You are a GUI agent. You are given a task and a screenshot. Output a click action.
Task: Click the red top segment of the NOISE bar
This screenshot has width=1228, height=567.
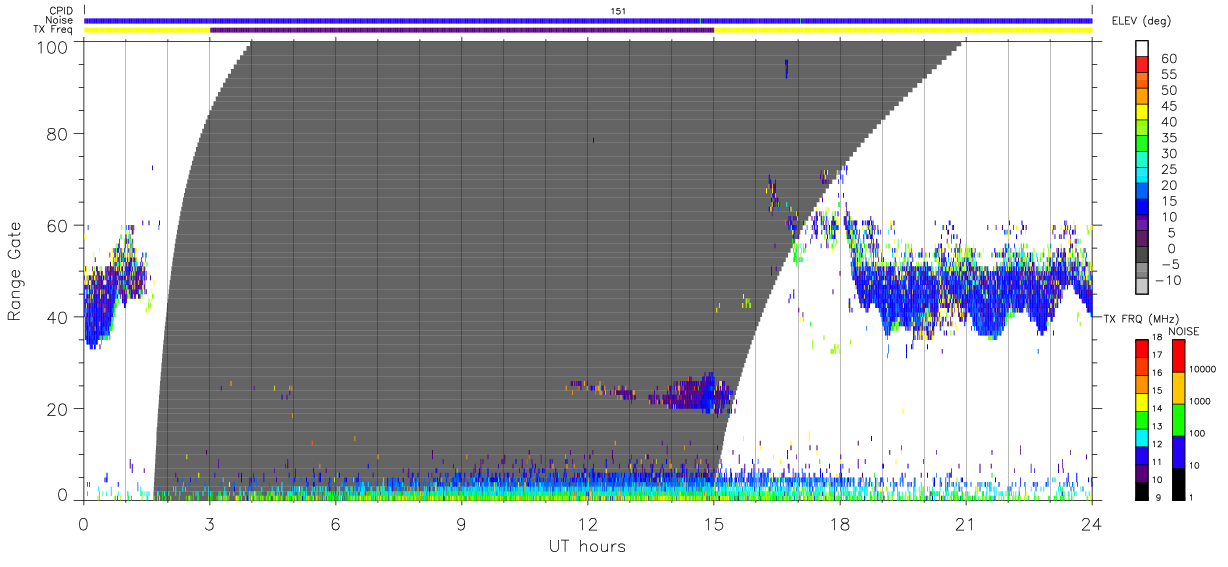click(1178, 356)
